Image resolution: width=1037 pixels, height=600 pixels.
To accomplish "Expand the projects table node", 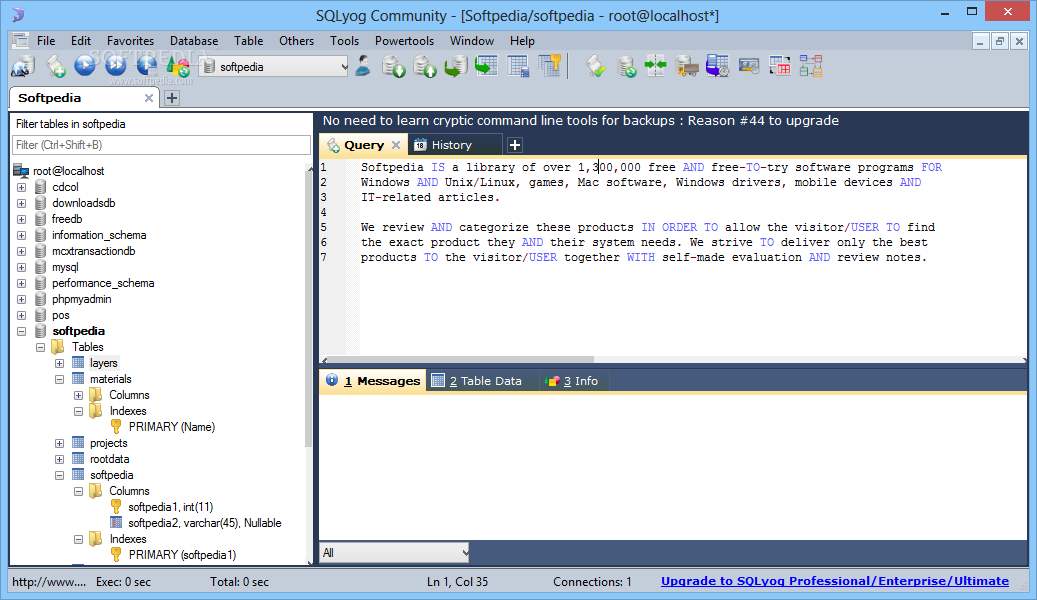I will click(60, 443).
